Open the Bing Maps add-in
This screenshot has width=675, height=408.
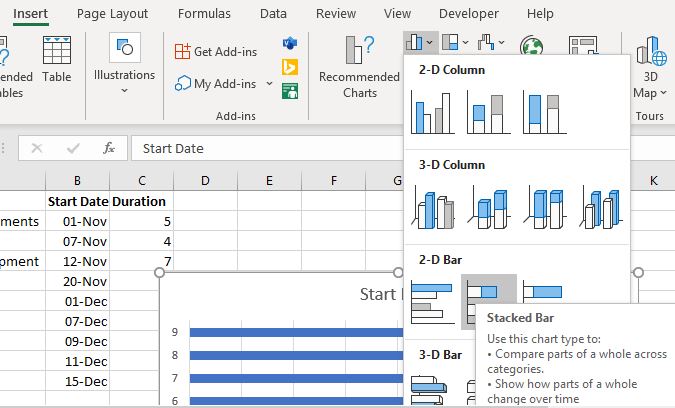[x=291, y=68]
